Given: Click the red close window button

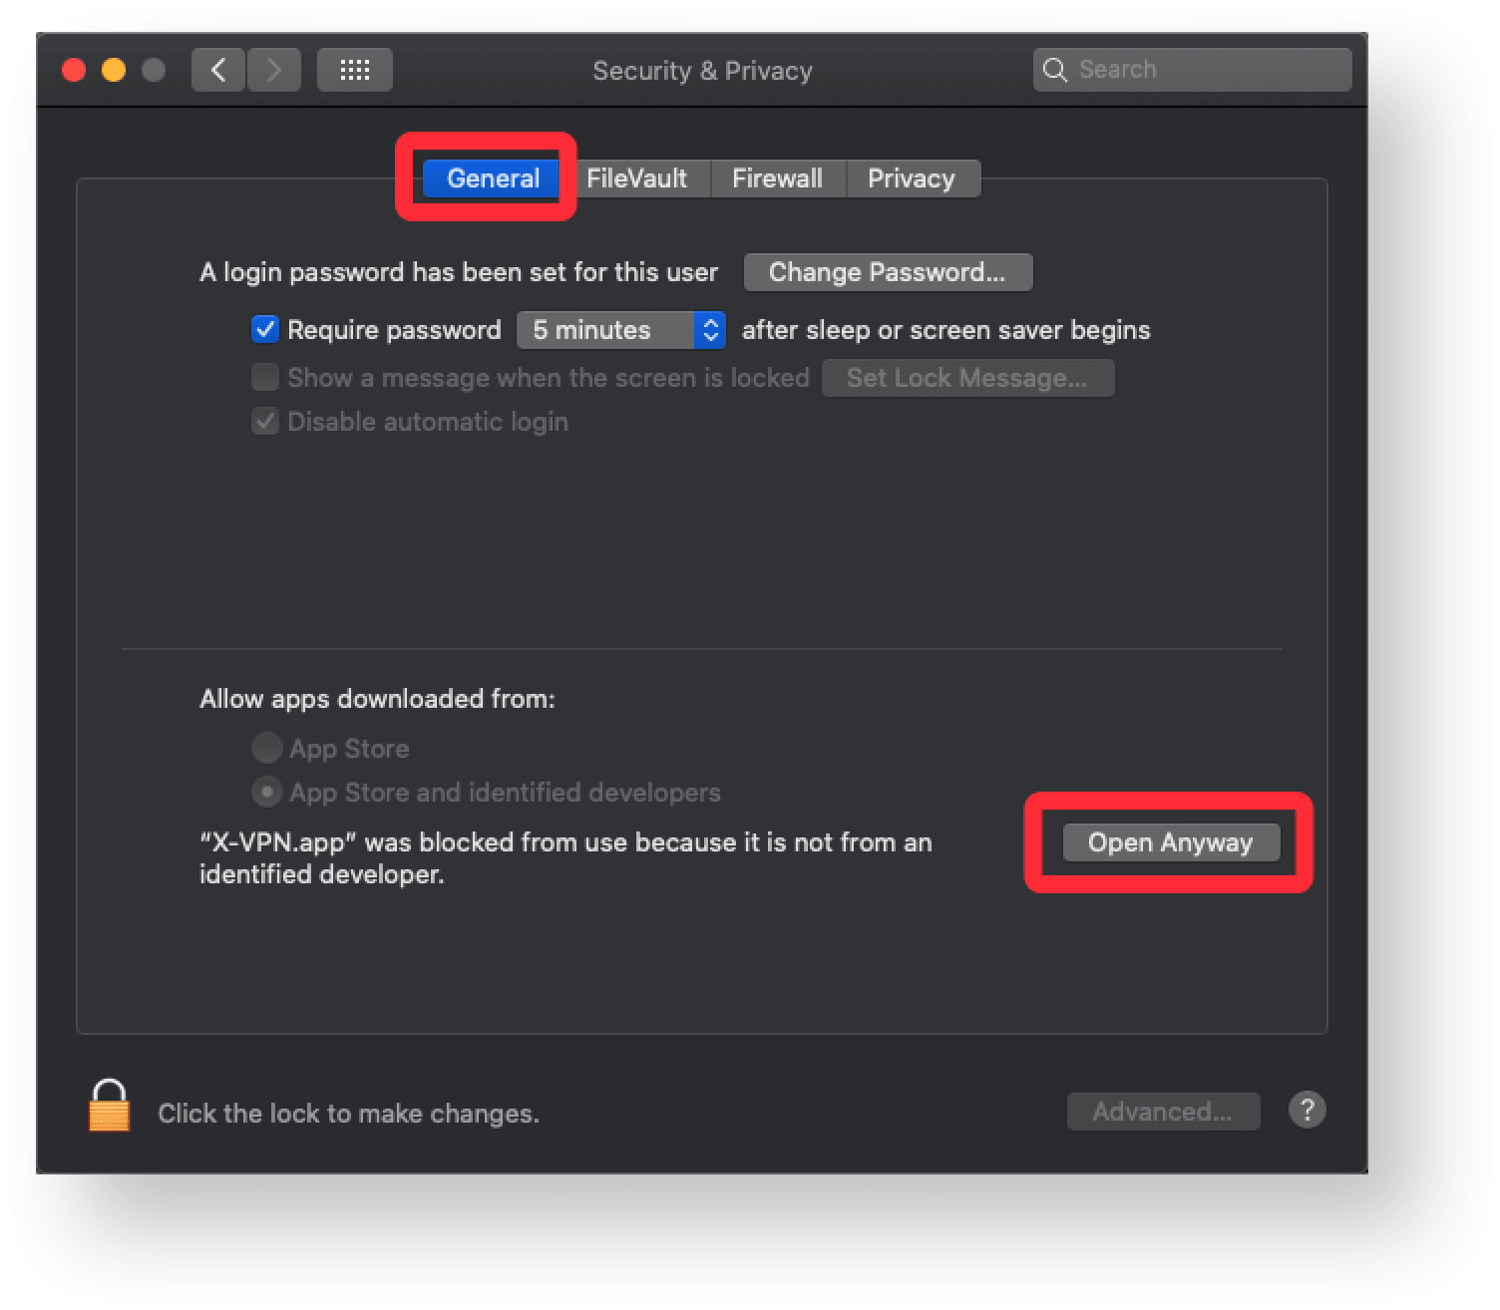Looking at the screenshot, I should (x=74, y=70).
